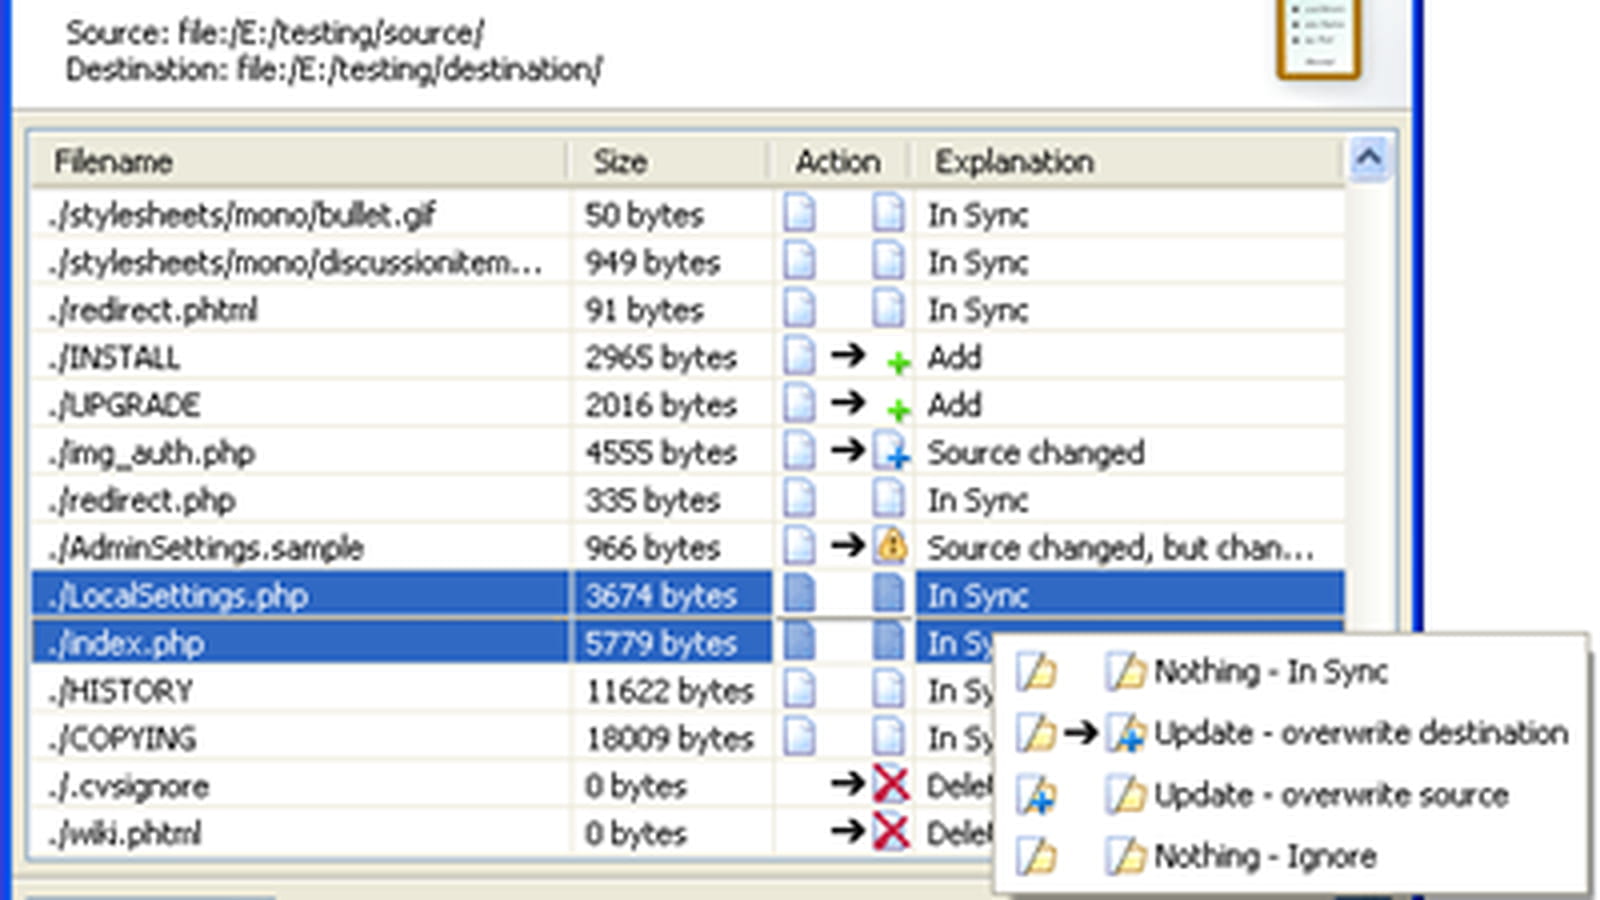Click the destination file icon in the ./redirect.phtml row
The height and width of the screenshot is (900, 1600).
pyautogui.click(x=888, y=309)
